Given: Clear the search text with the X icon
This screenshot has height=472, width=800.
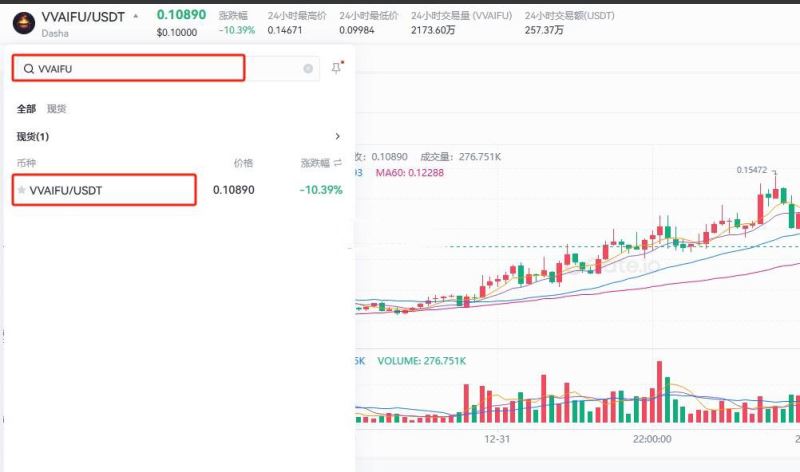Looking at the screenshot, I should tap(308, 69).
